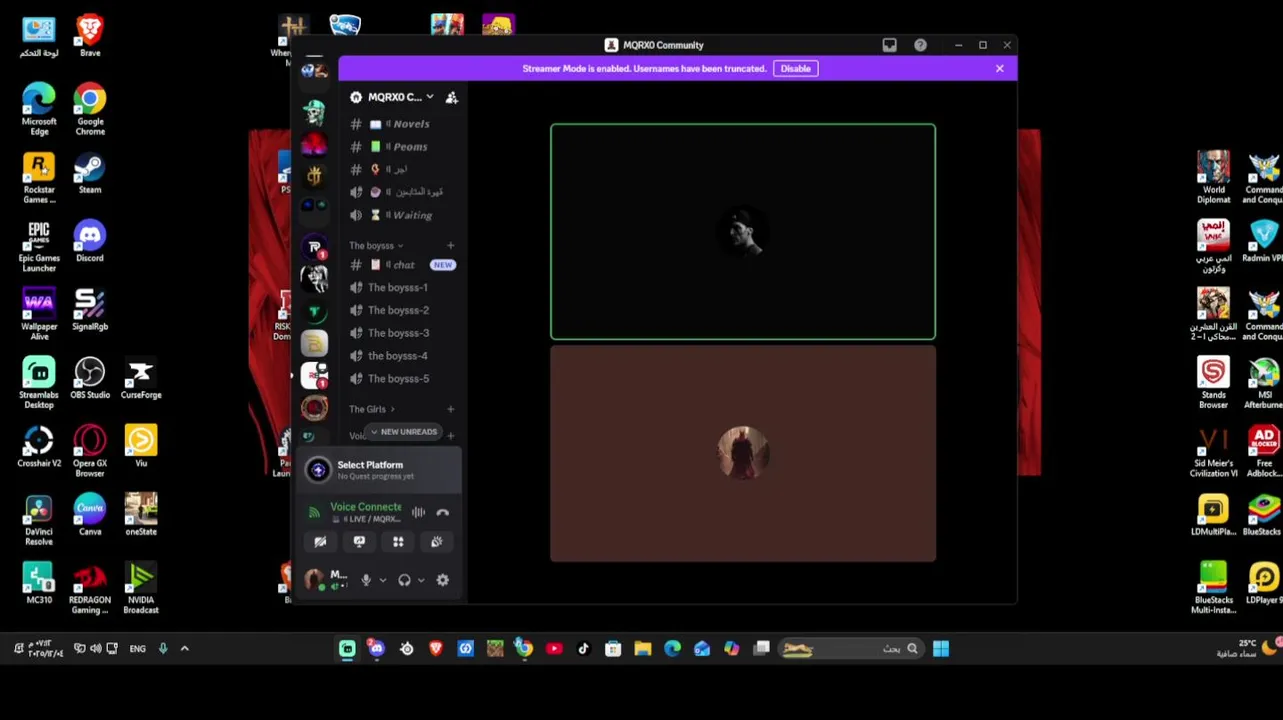Screen dimensions: 1283x720
Task: Click the invite people icon next to server name
Action: point(452,97)
